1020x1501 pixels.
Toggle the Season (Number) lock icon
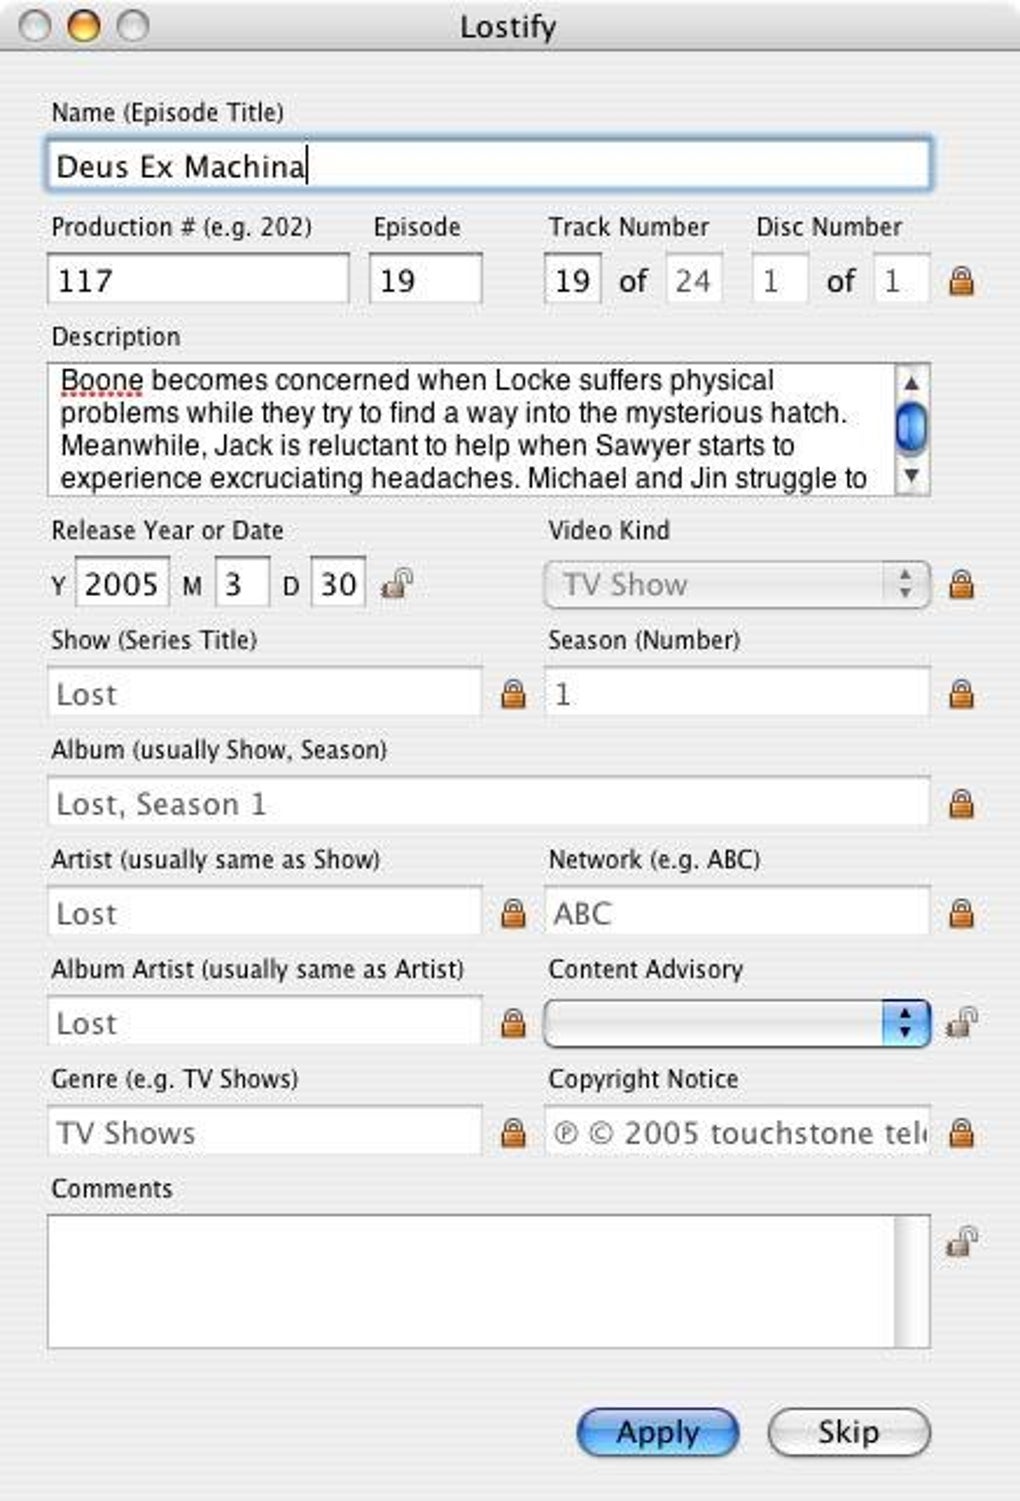(x=961, y=694)
